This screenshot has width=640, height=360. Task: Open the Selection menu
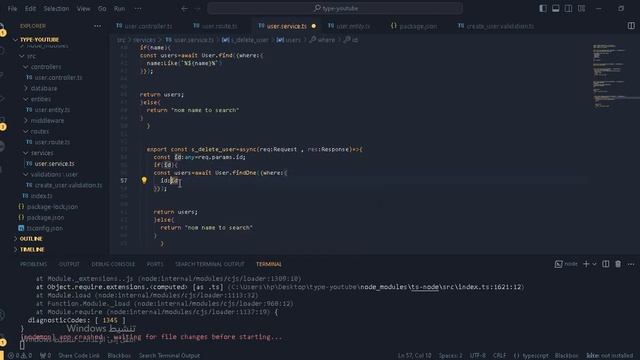pyautogui.click(x=56, y=8)
